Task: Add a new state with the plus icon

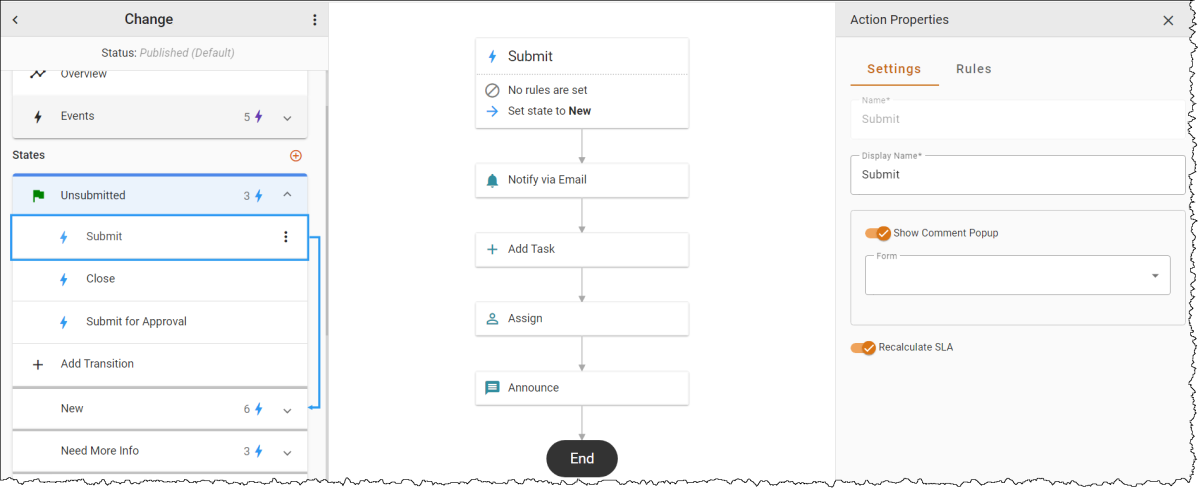Action: click(x=296, y=155)
